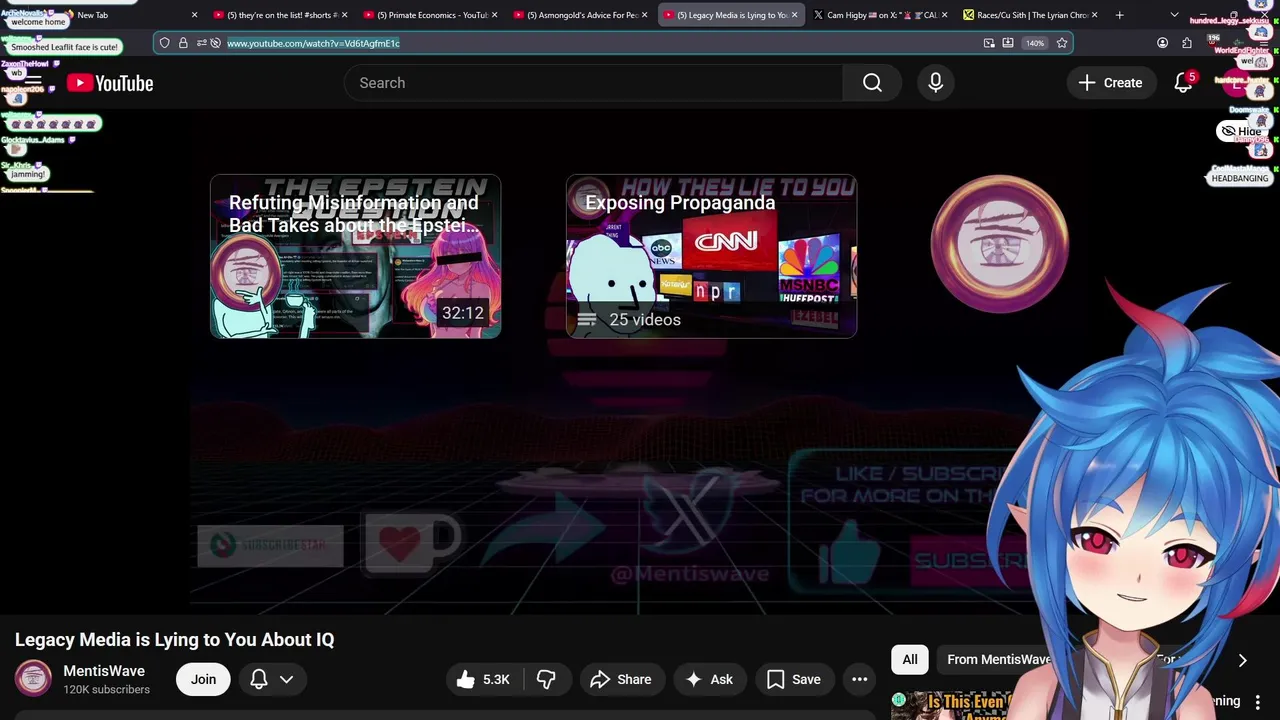Open the YouTube guide hamburger menu
Image resolution: width=1280 pixels, height=720 pixels.
[x=34, y=83]
